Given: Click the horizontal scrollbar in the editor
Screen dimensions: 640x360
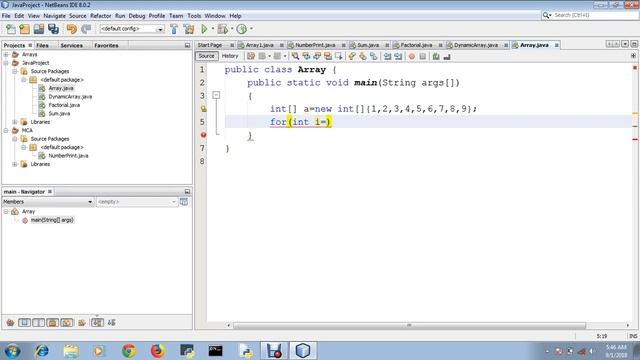Looking at the screenshot, I should pos(409,325).
